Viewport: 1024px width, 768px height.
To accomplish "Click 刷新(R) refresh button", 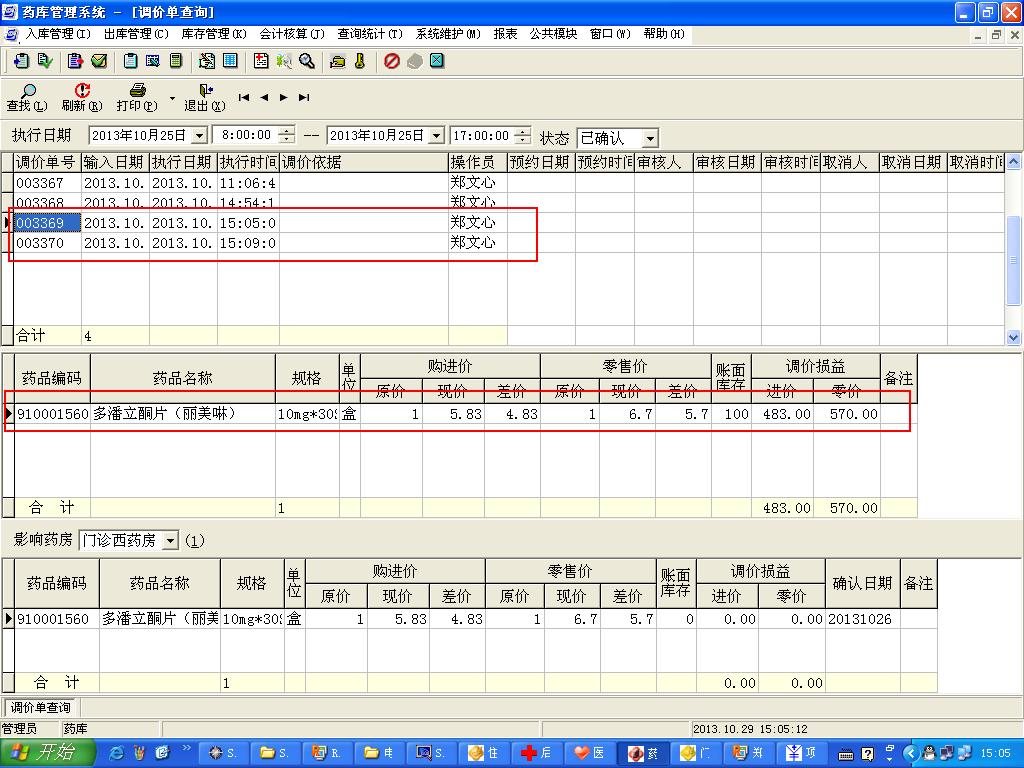I will [82, 97].
